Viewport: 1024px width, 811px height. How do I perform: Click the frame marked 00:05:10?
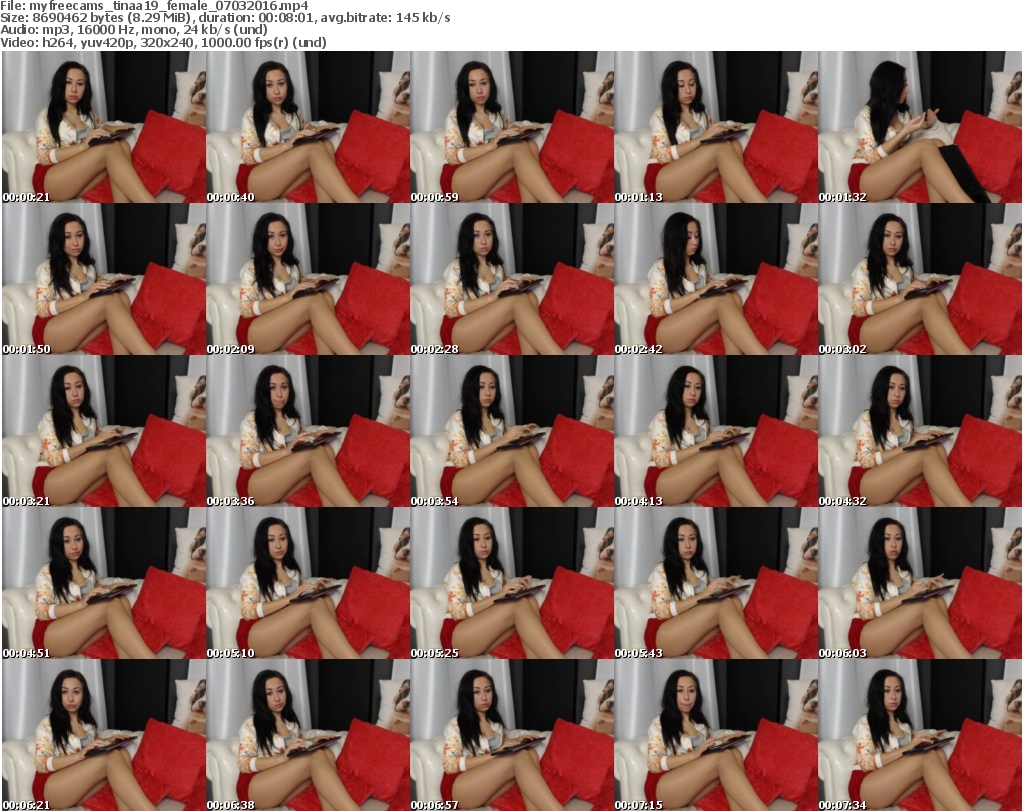pos(308,583)
